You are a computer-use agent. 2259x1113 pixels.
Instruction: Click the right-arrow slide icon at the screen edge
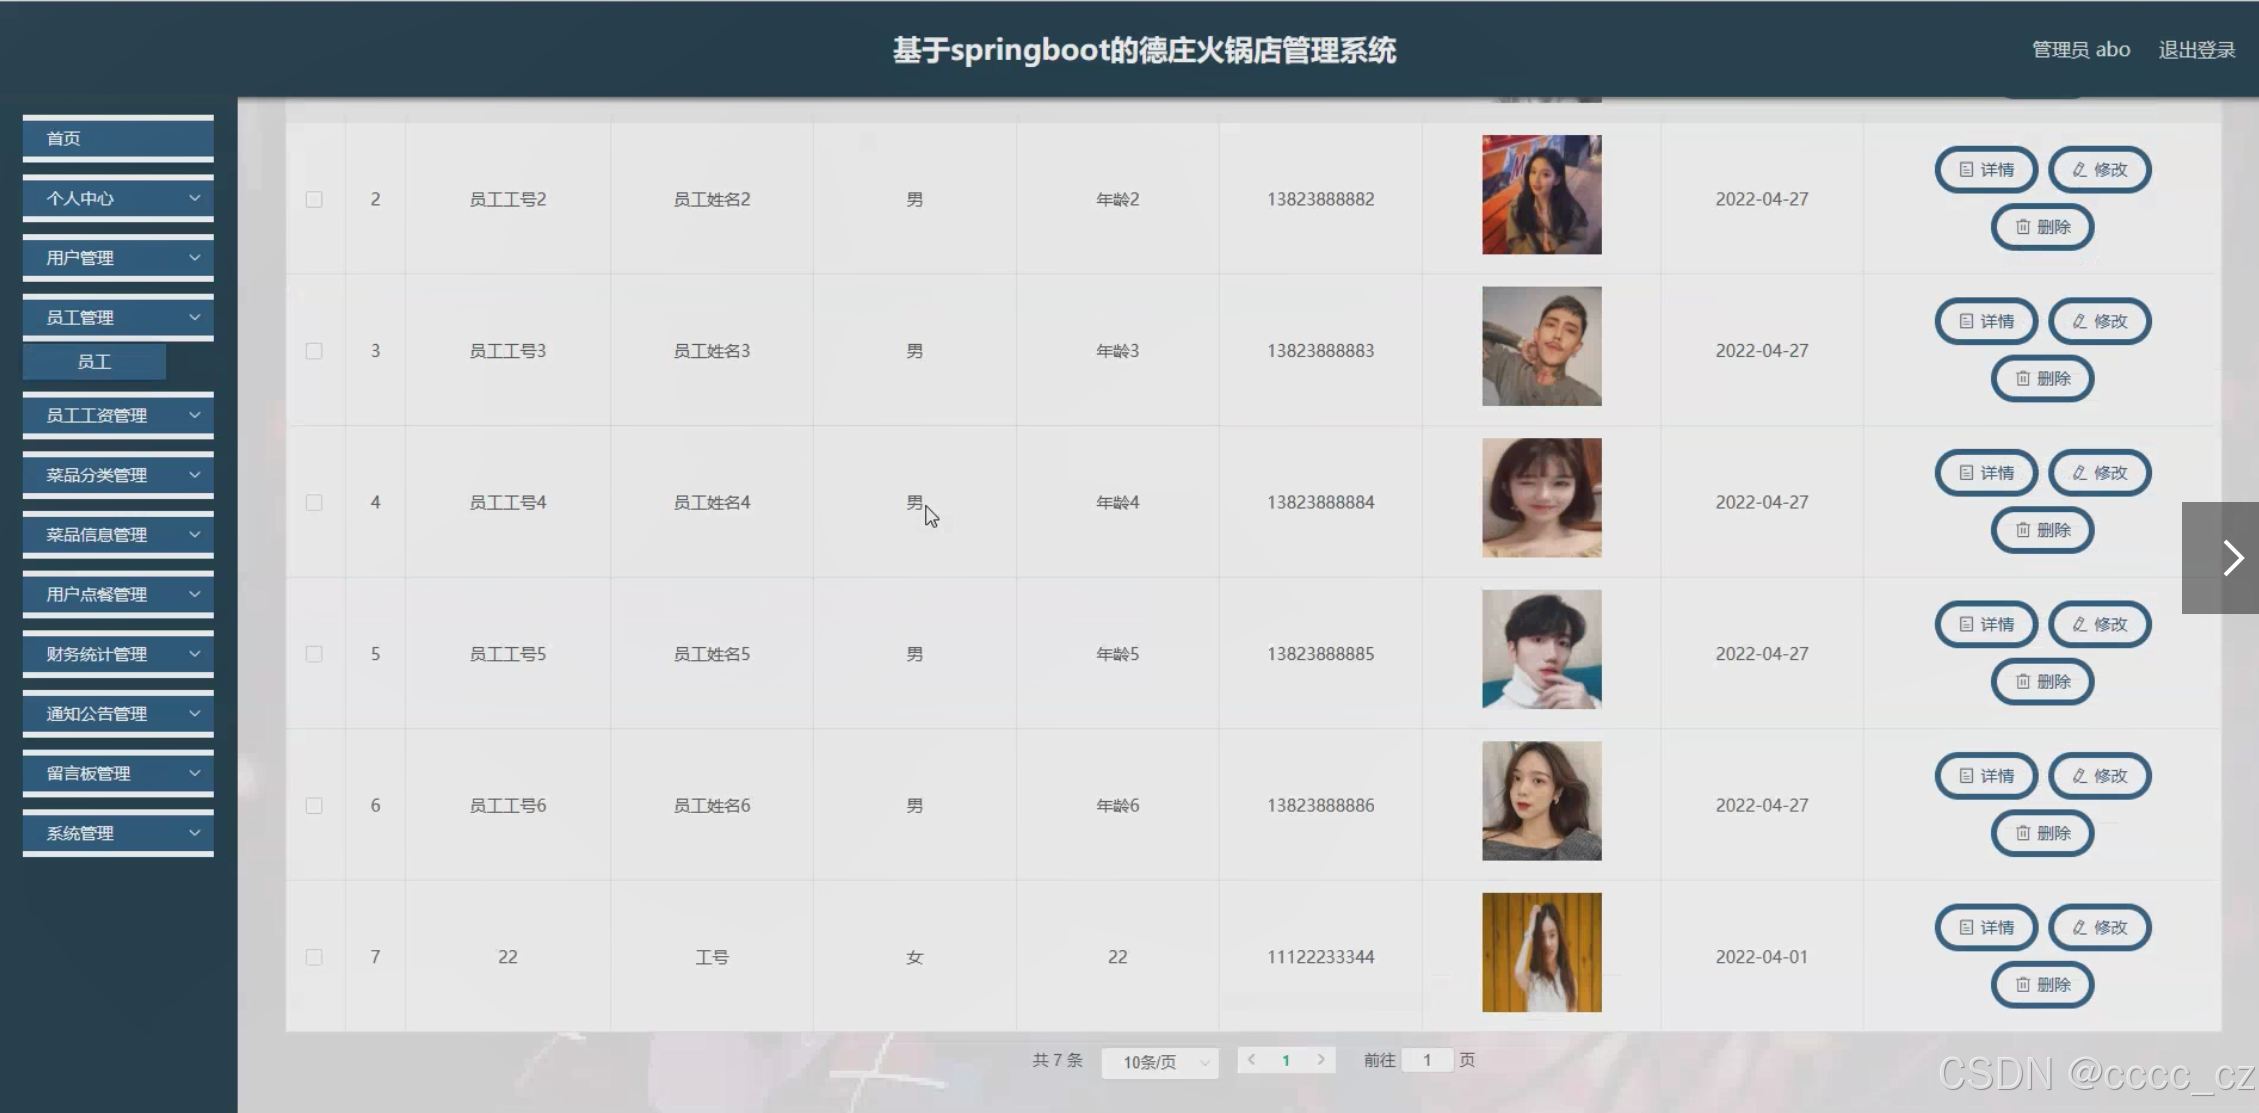[x=2232, y=558]
